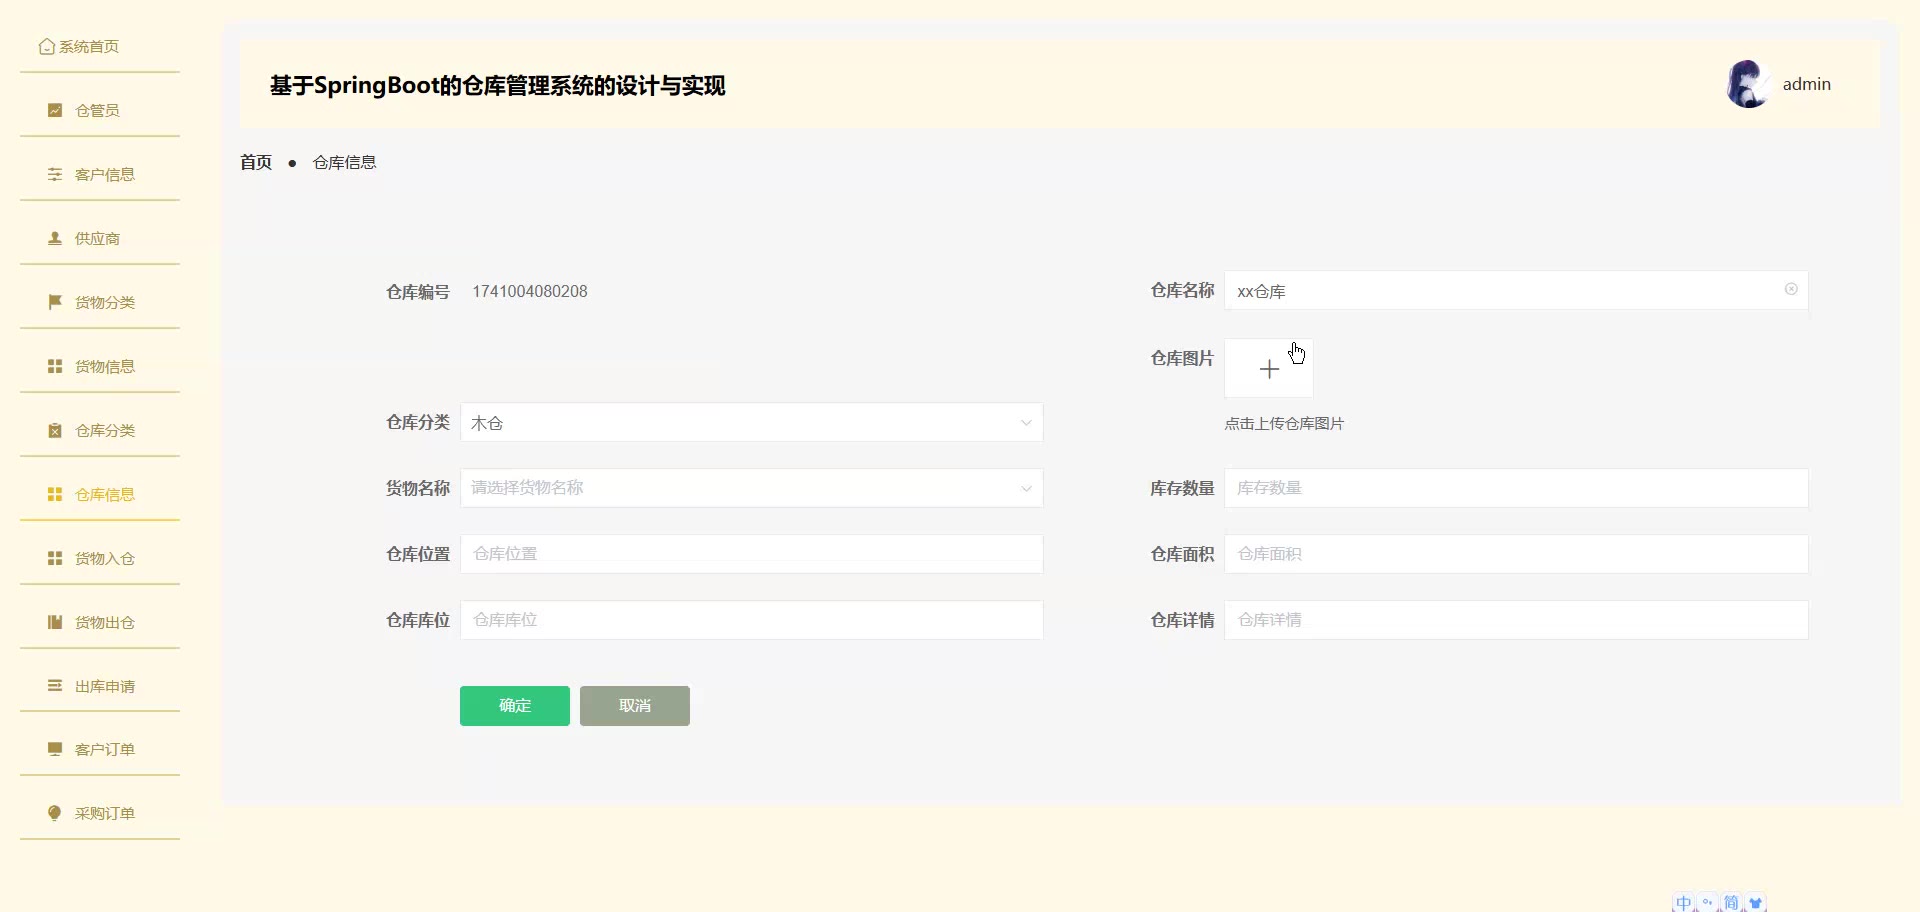The height and width of the screenshot is (912, 1920).
Task: Click the system title heading text
Action: tap(498, 86)
